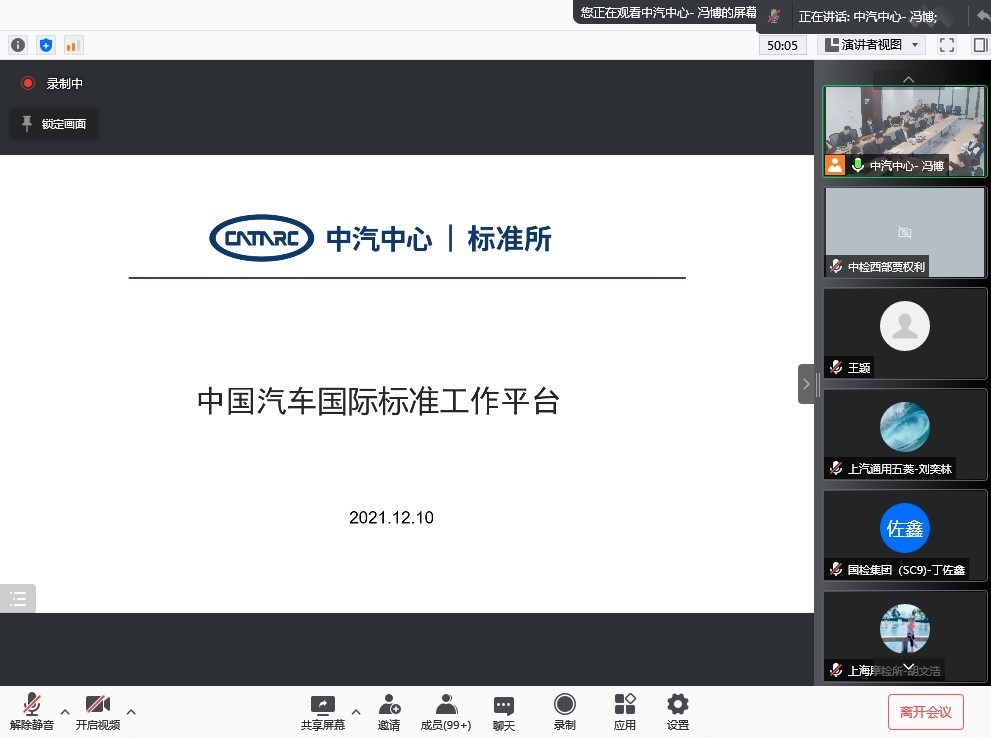Open the Apps (应用) icon
The width and height of the screenshot is (991, 738).
(625, 711)
